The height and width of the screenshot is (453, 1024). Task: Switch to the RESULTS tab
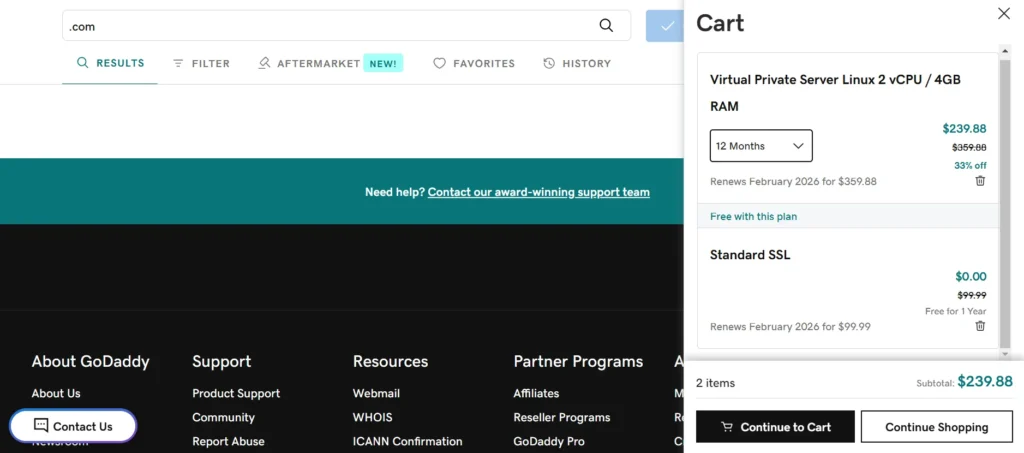(110, 63)
